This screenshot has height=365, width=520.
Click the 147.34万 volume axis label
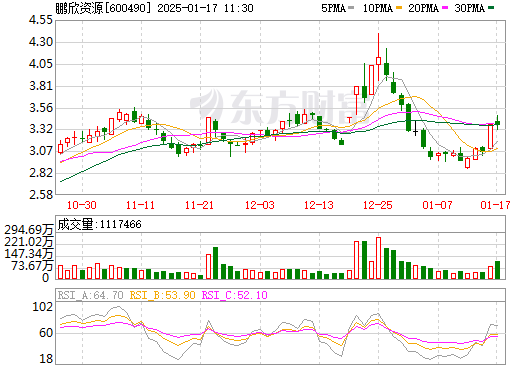tap(29, 254)
